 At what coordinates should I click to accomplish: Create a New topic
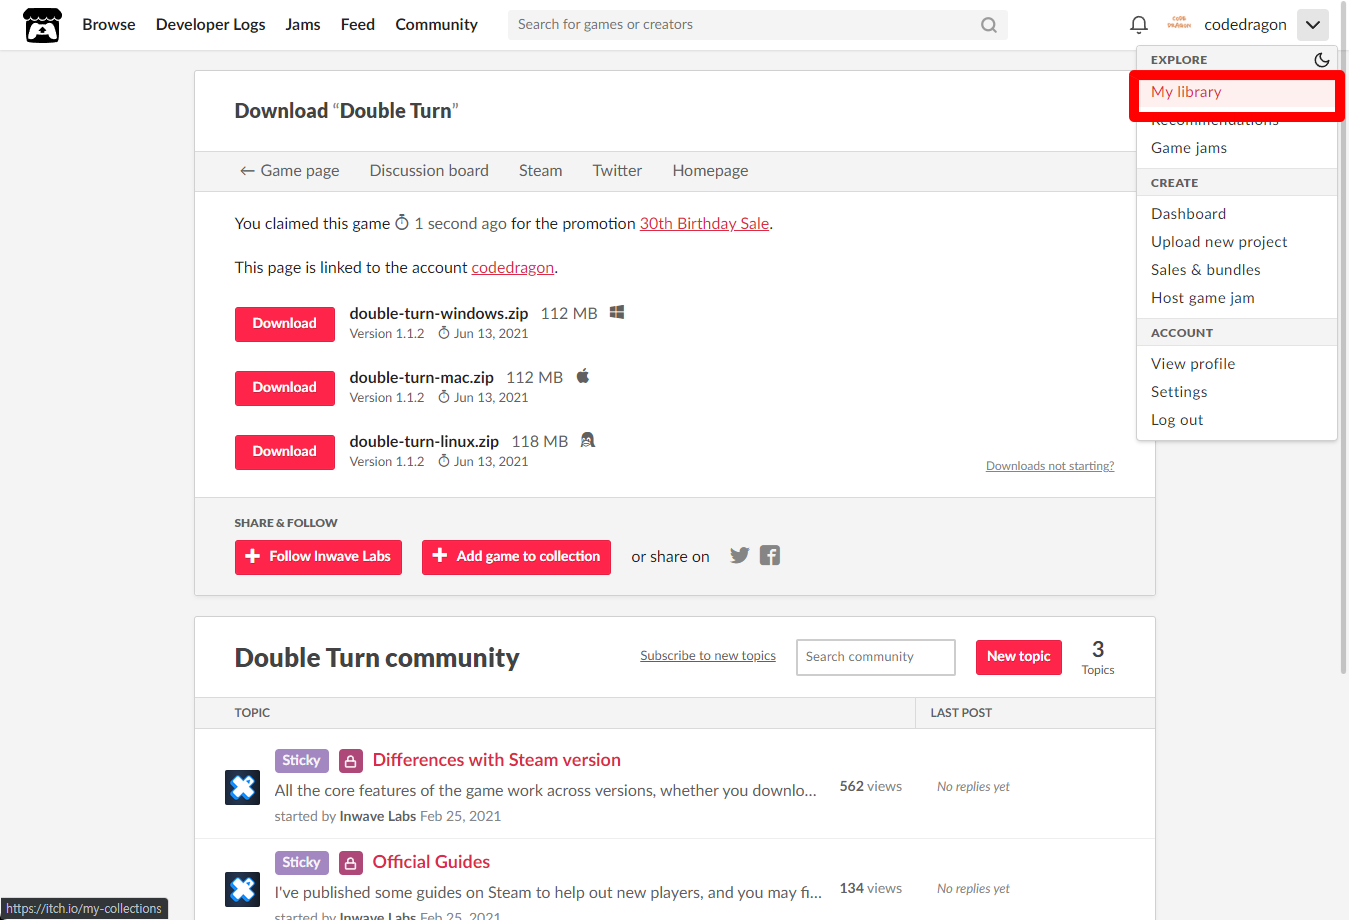coord(1019,657)
